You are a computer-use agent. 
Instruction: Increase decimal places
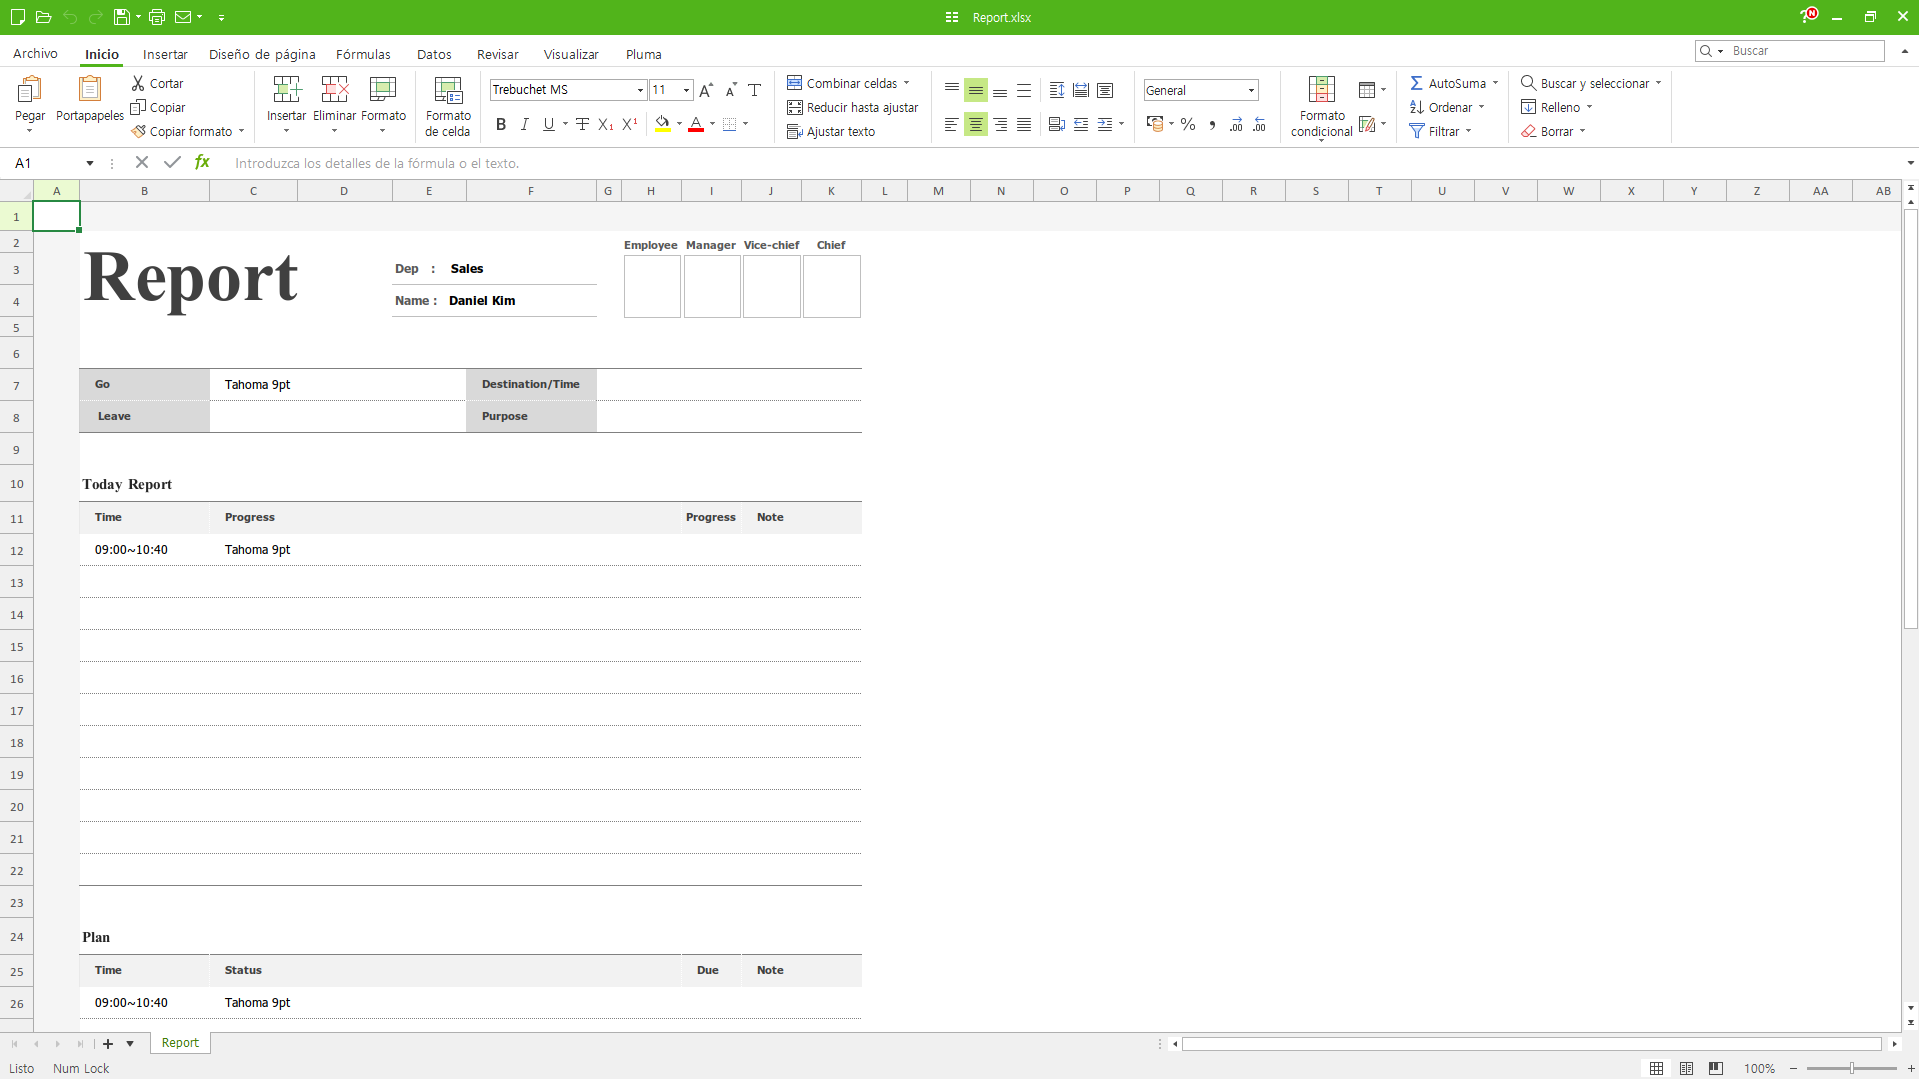(x=1236, y=124)
